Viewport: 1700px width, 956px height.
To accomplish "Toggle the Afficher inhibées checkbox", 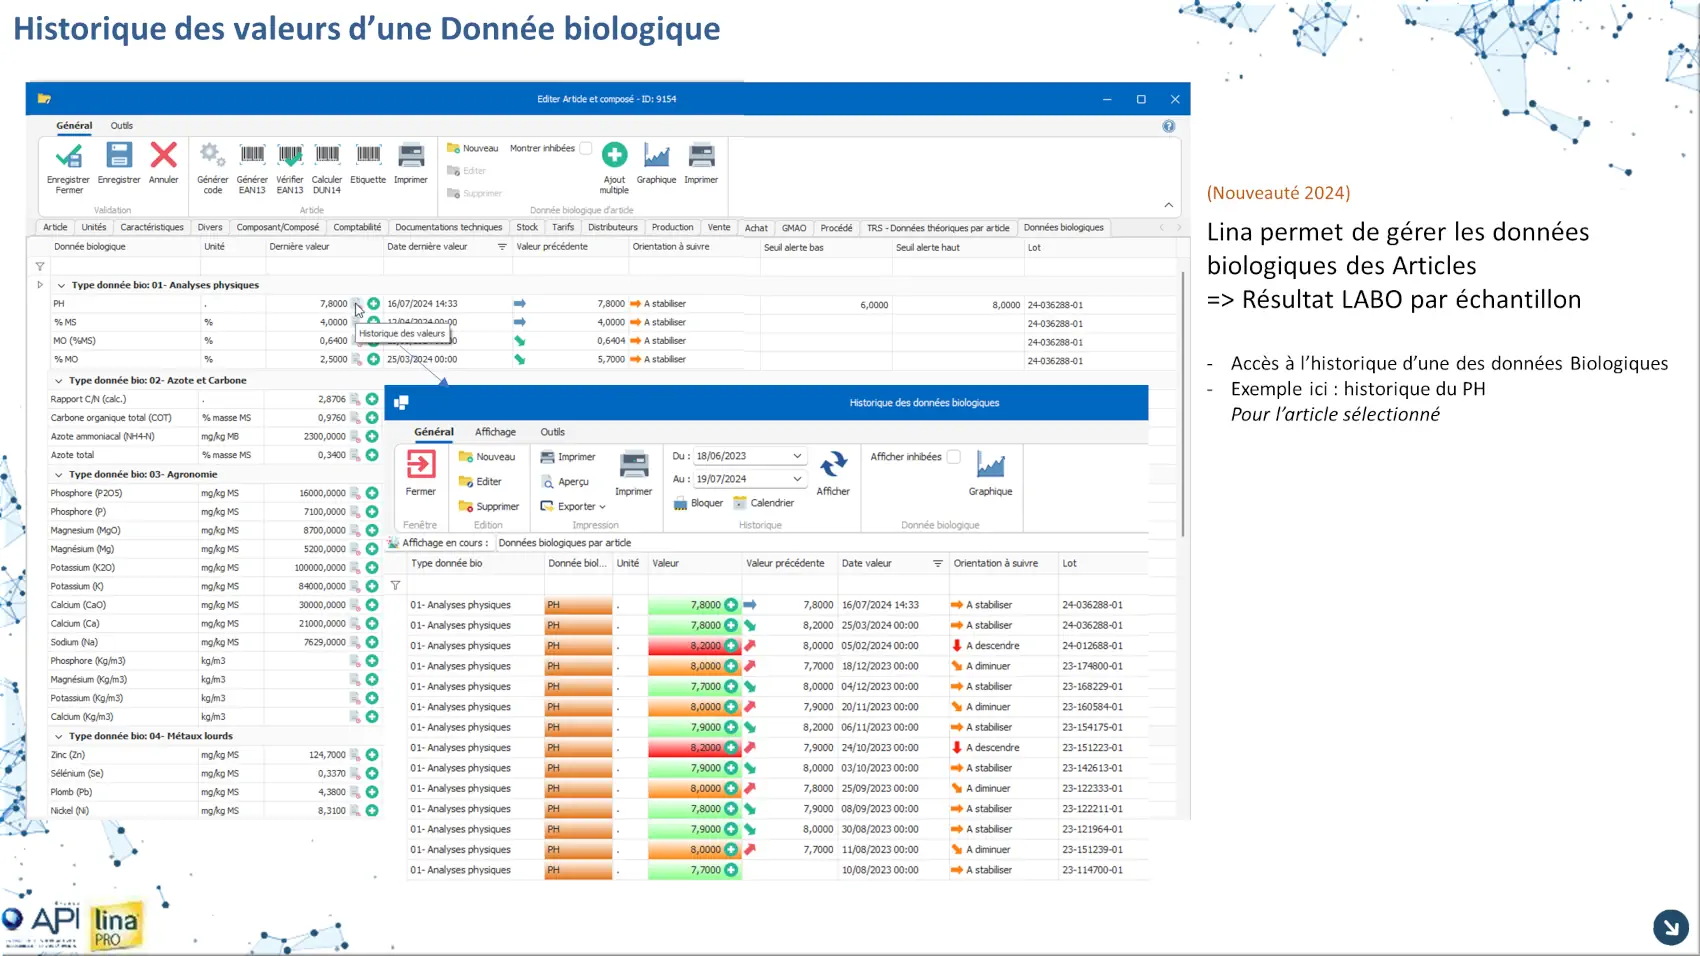I will (x=954, y=457).
